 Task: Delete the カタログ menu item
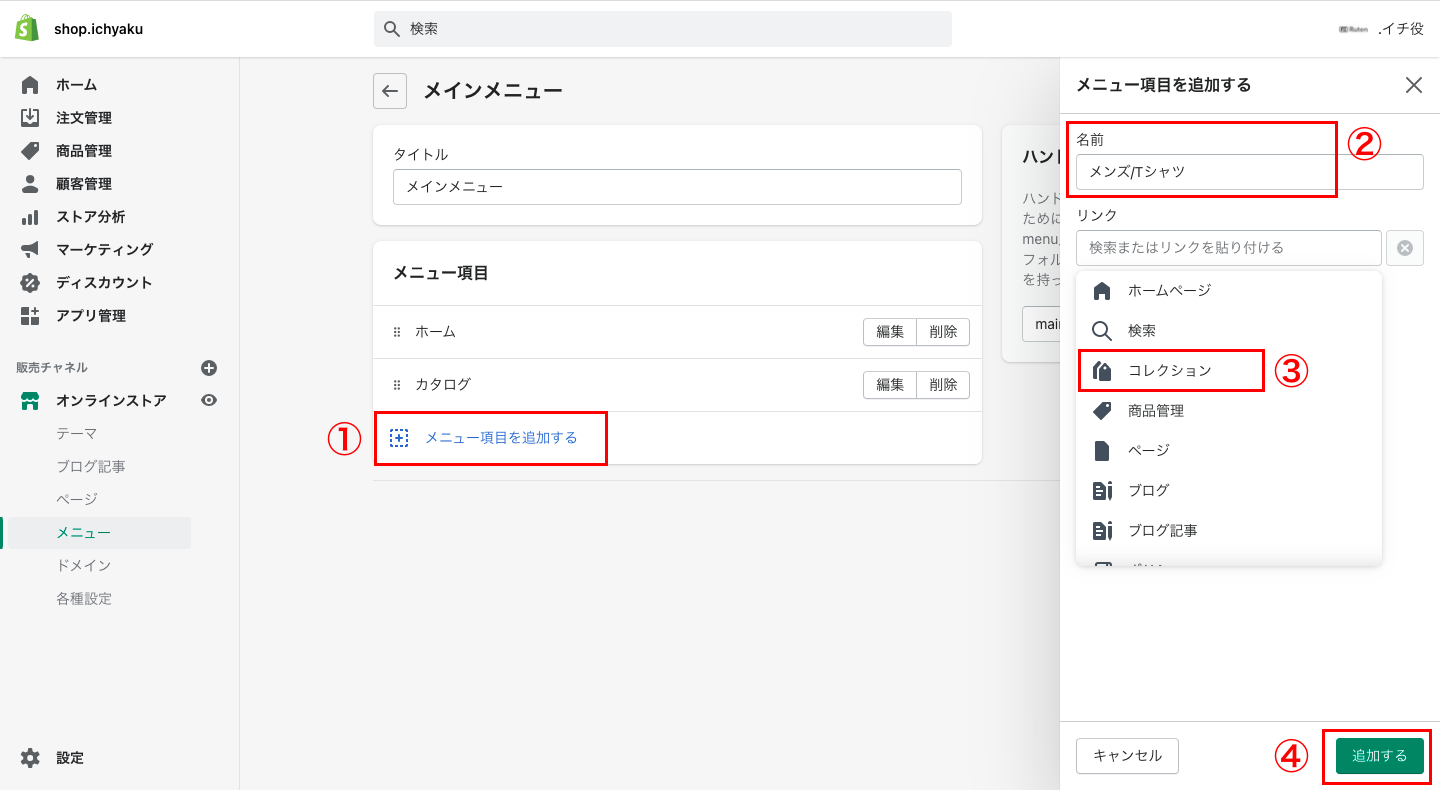(943, 385)
